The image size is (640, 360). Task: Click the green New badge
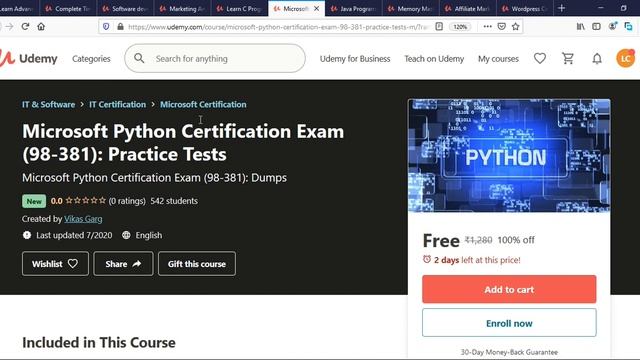[34, 201]
